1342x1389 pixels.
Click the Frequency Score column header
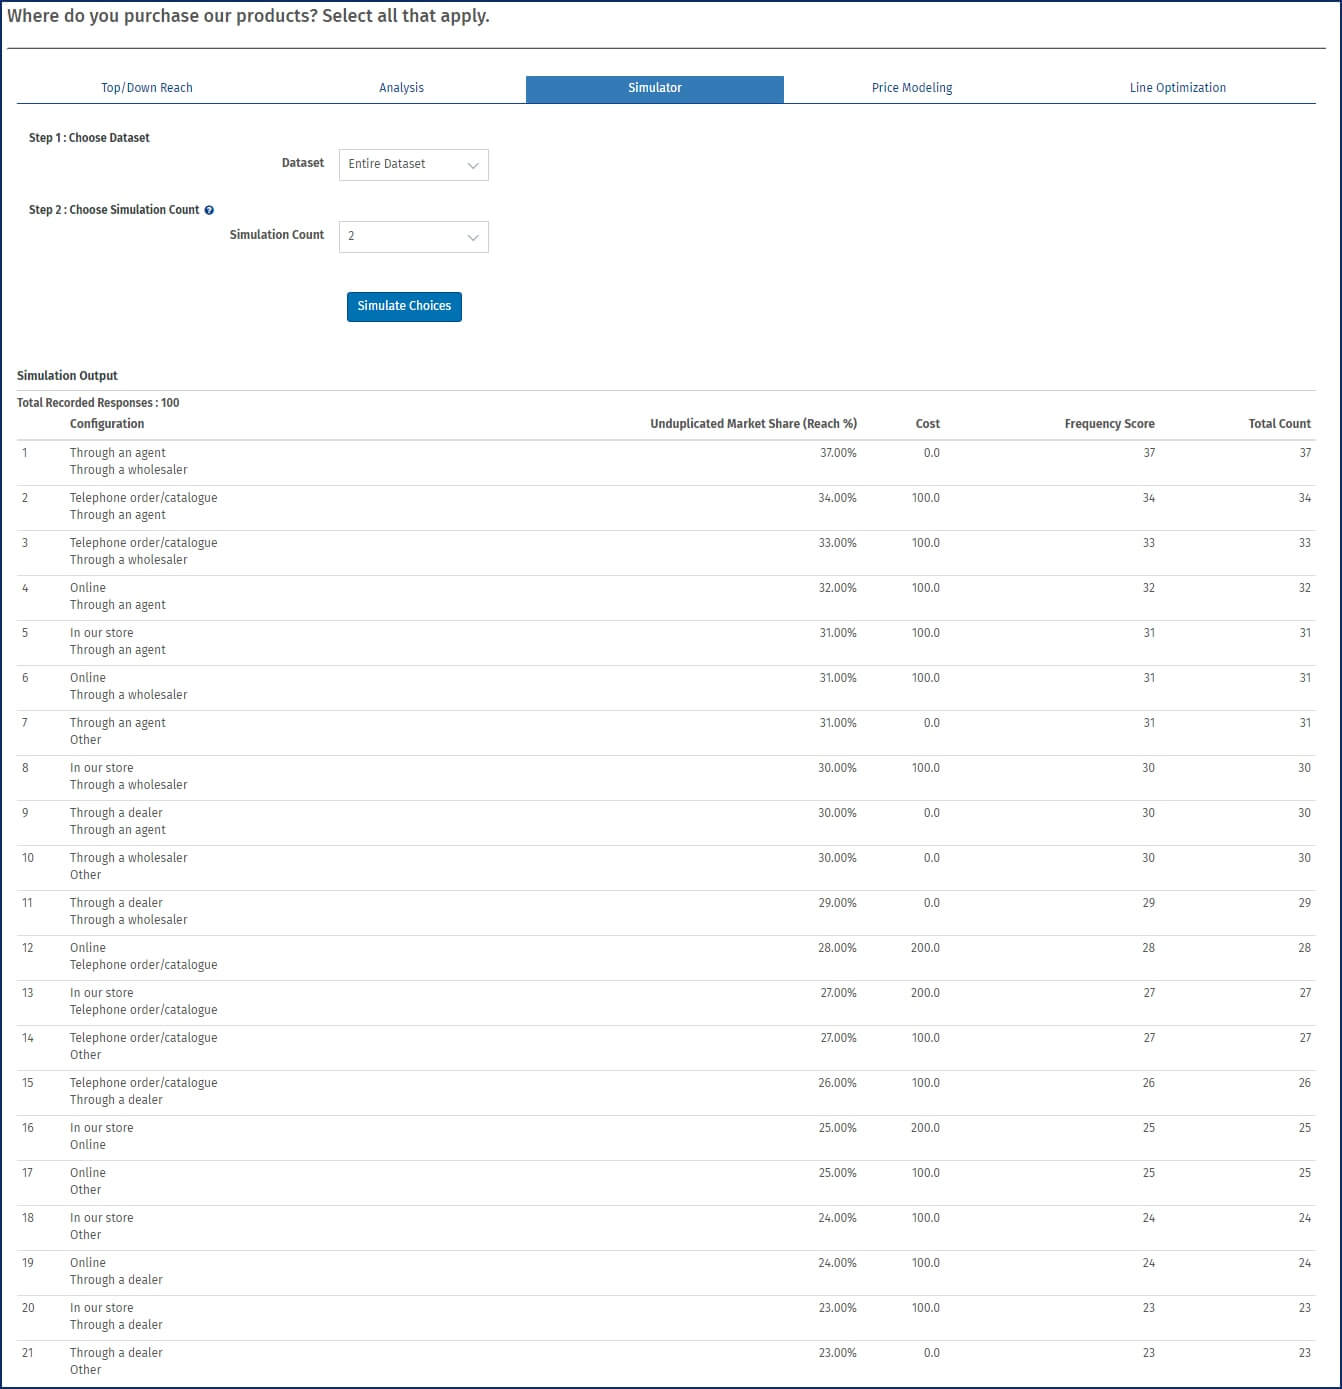tap(1109, 424)
